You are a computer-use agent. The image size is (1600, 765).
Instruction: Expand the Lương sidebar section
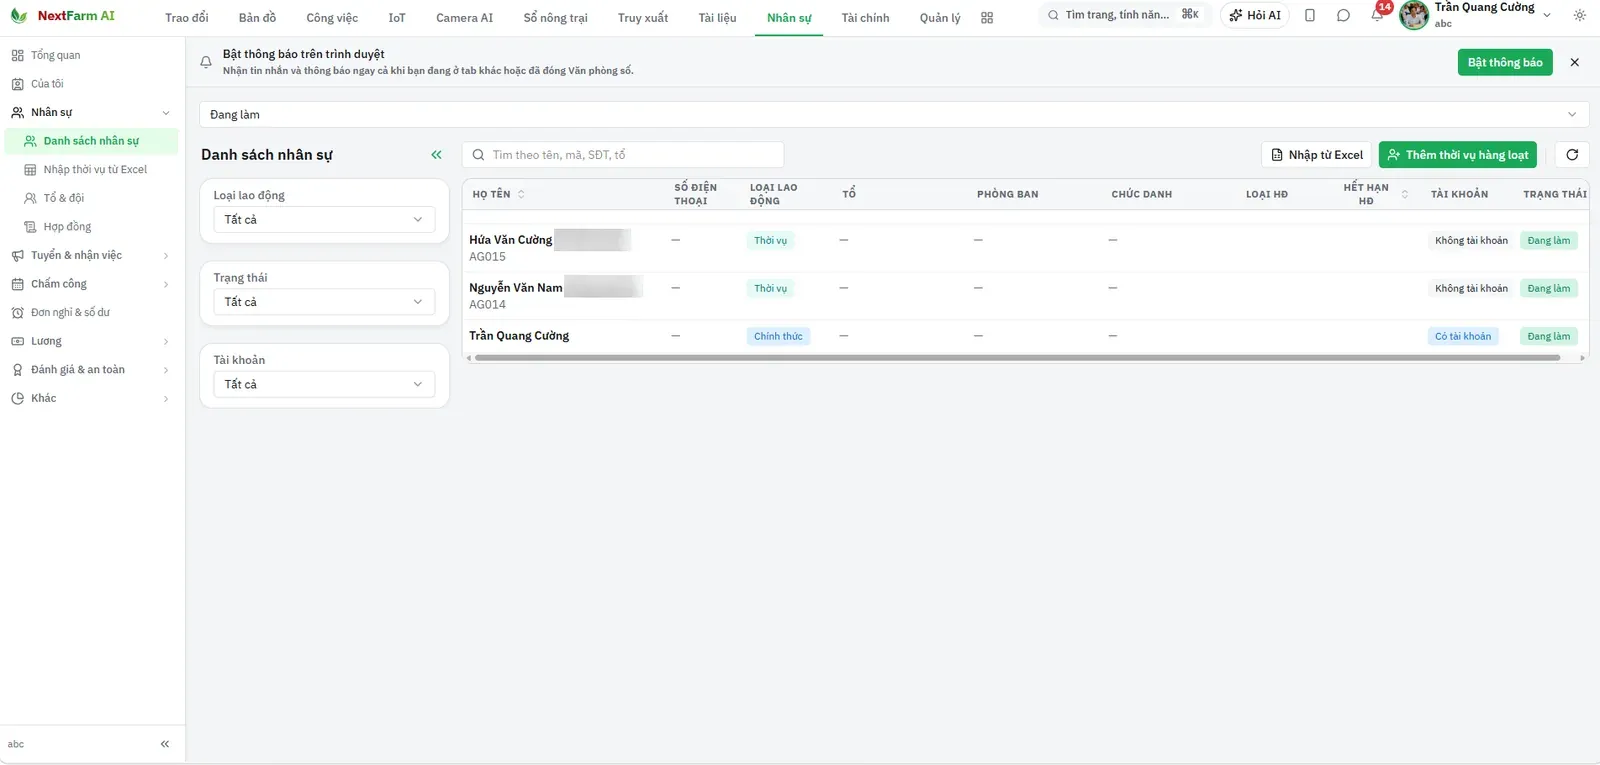coord(92,341)
